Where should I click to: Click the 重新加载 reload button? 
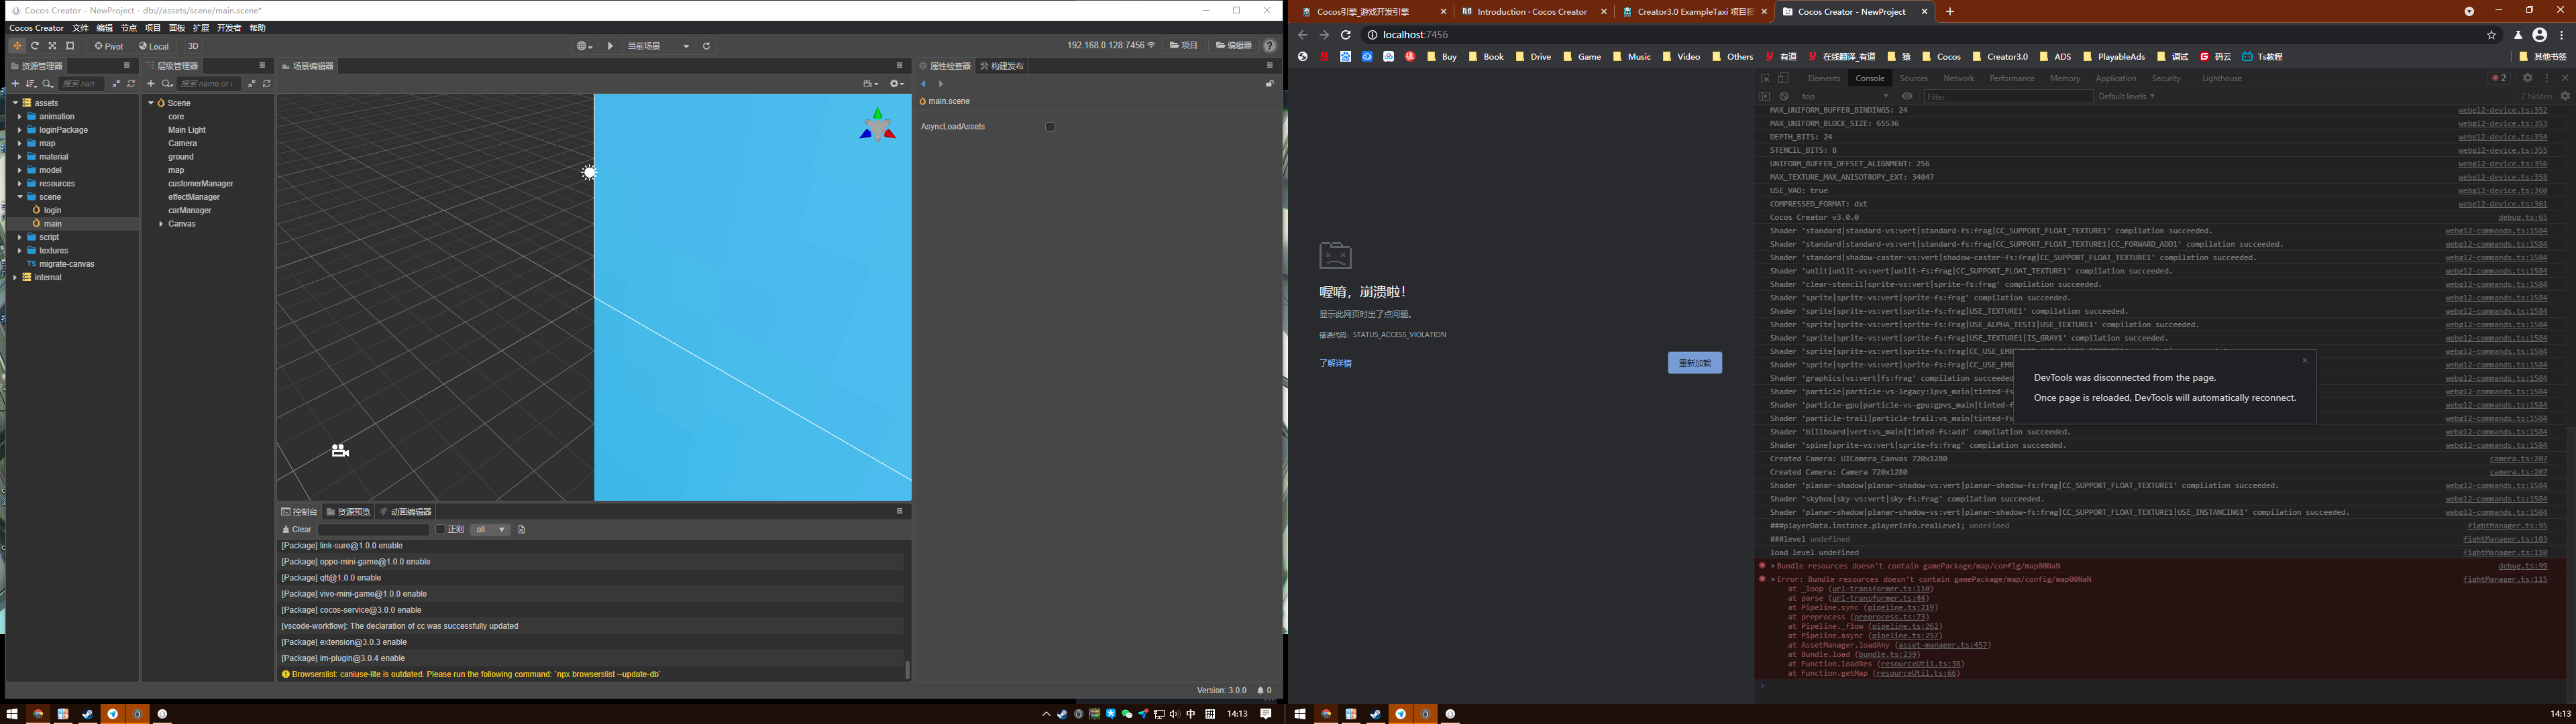[x=1694, y=363]
